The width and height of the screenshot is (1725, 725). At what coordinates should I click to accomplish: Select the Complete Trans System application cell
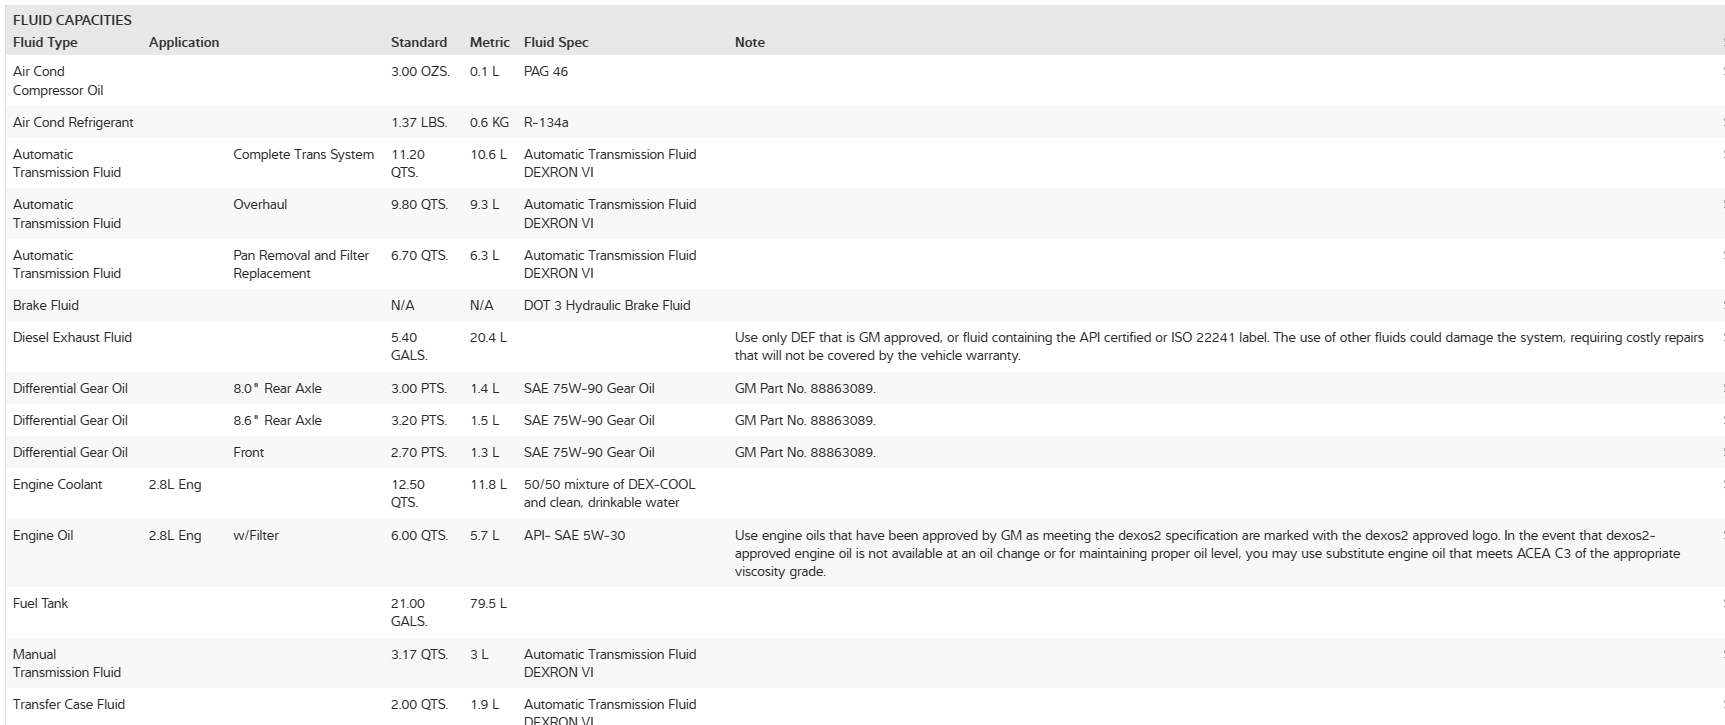point(304,154)
